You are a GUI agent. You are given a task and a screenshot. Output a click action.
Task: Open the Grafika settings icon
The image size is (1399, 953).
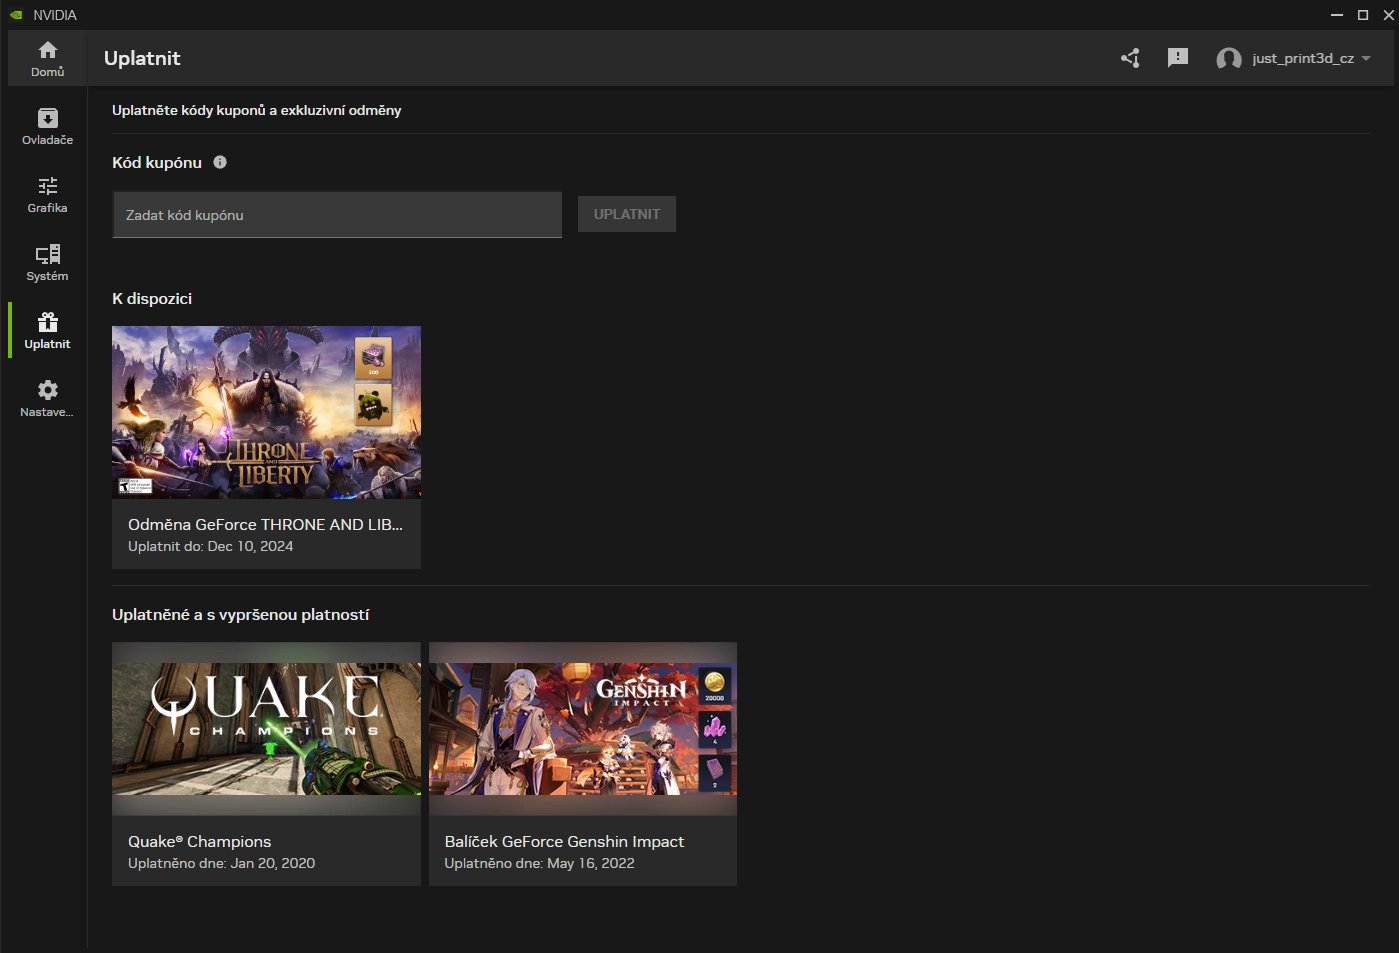click(47, 186)
